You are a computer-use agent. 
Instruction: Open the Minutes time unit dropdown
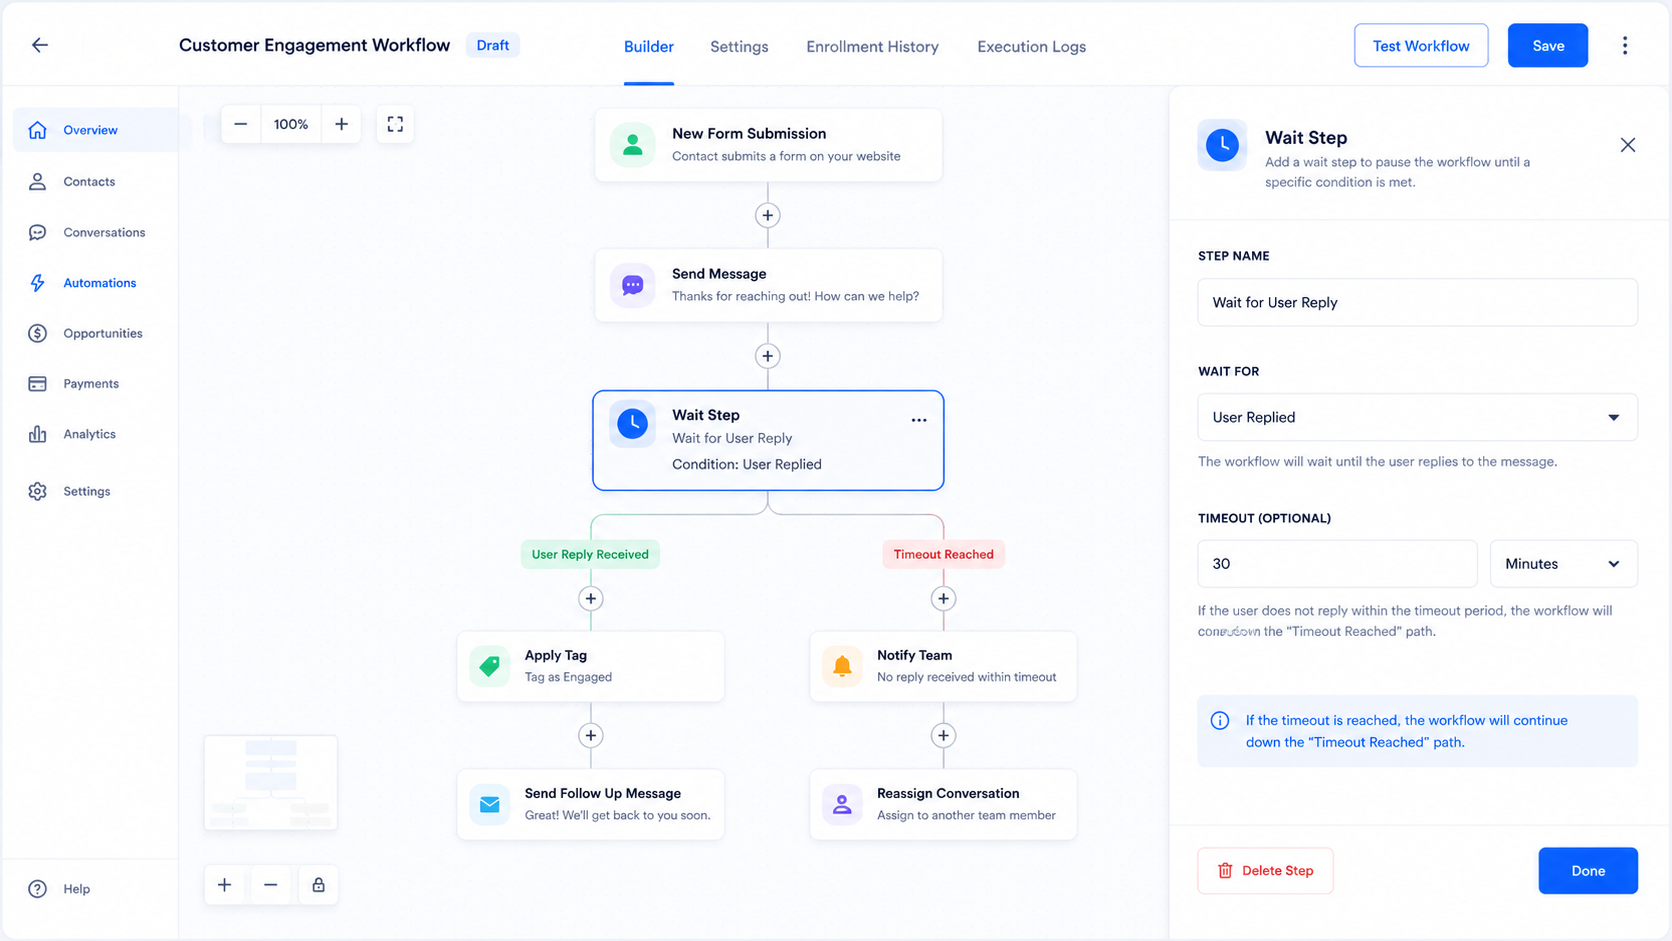click(x=1563, y=564)
